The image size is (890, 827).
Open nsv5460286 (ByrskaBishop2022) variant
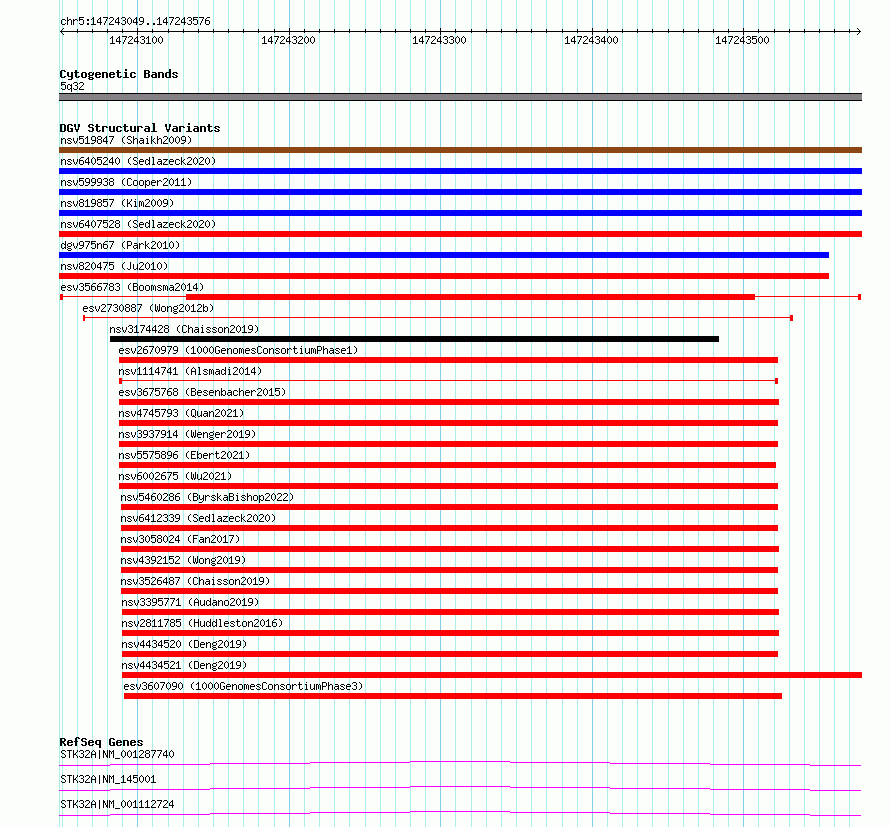[207, 497]
